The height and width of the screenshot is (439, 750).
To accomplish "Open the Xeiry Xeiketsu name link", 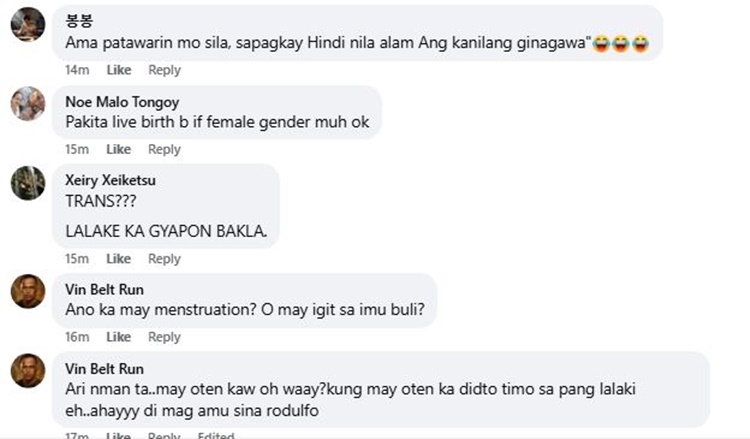I will tap(110, 180).
